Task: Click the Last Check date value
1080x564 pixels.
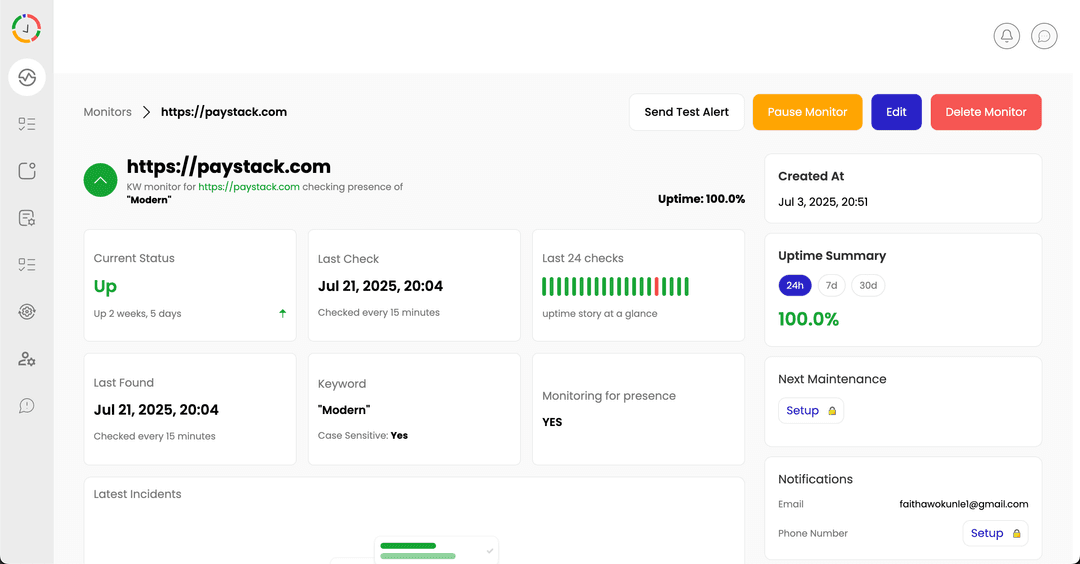Action: [380, 286]
